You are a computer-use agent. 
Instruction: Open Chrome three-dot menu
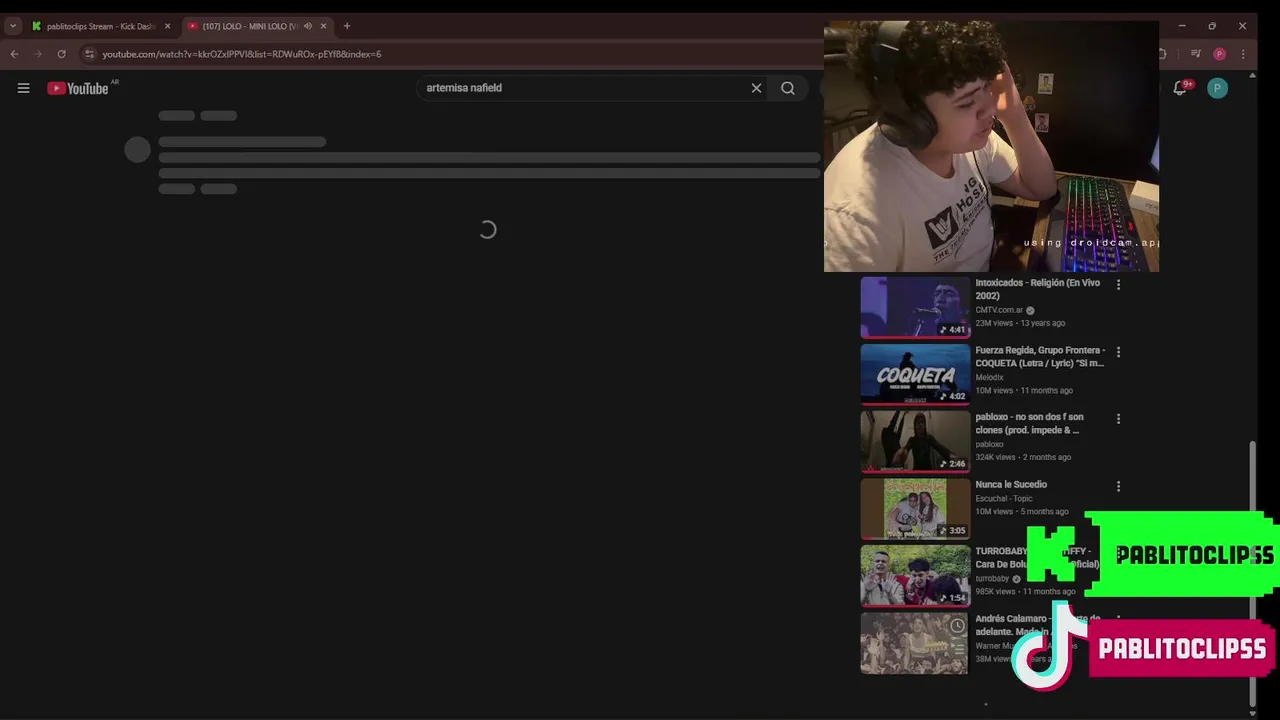(x=1243, y=54)
